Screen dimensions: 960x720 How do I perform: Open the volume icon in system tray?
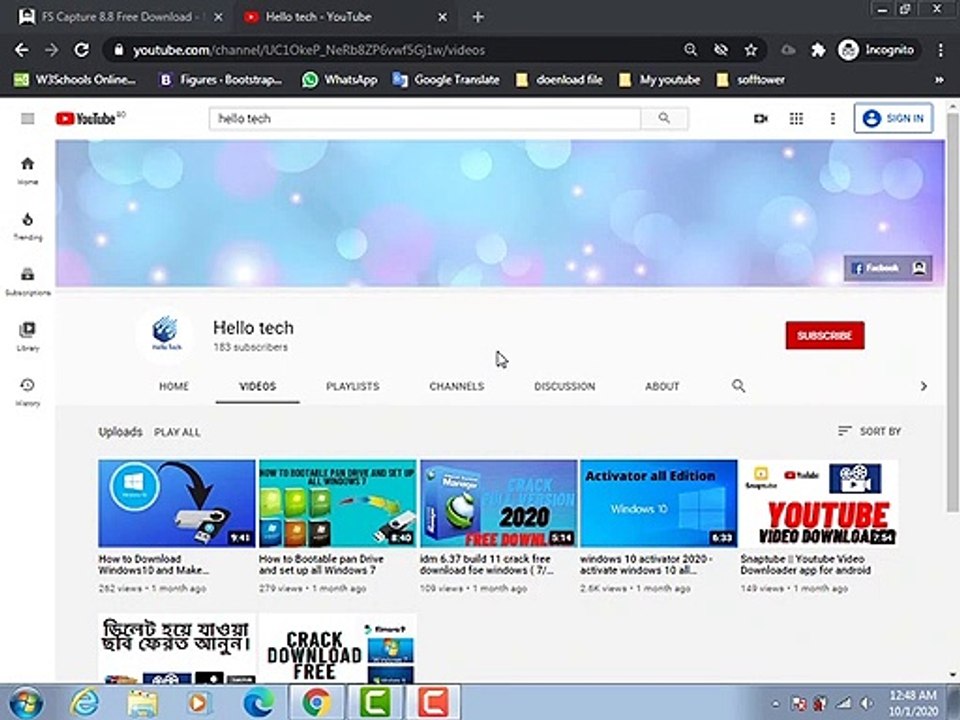point(866,703)
